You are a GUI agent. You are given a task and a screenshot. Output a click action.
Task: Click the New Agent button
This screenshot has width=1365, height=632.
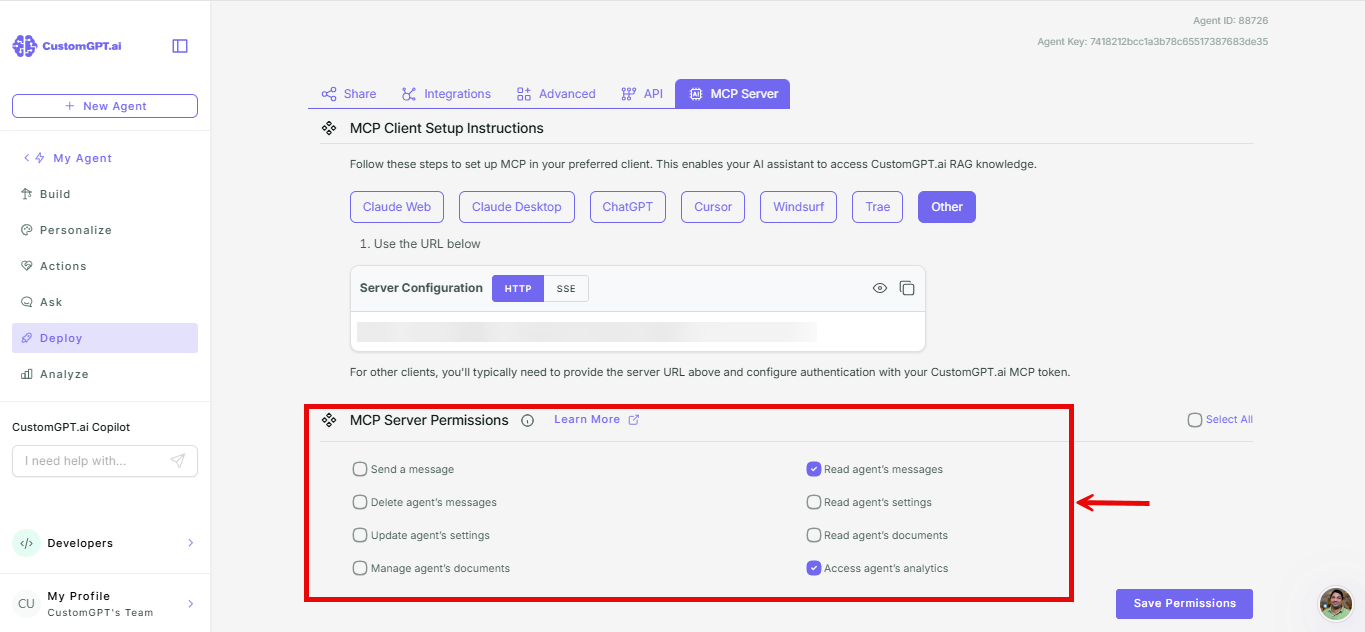[105, 106]
